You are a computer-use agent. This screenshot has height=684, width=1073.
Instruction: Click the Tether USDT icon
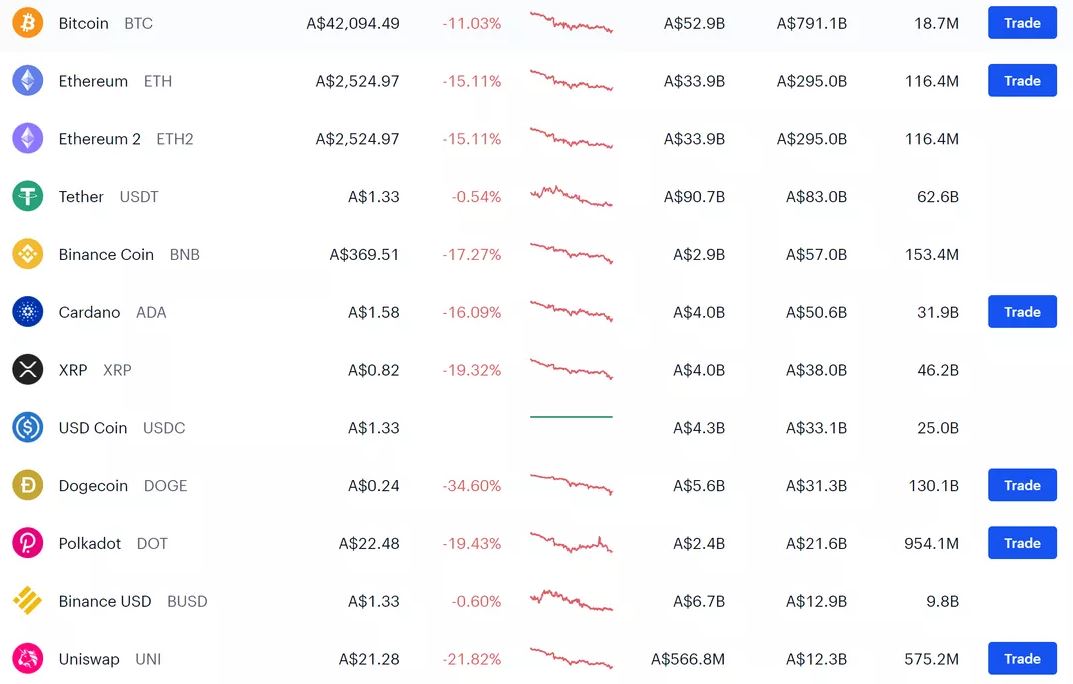pyautogui.click(x=28, y=197)
